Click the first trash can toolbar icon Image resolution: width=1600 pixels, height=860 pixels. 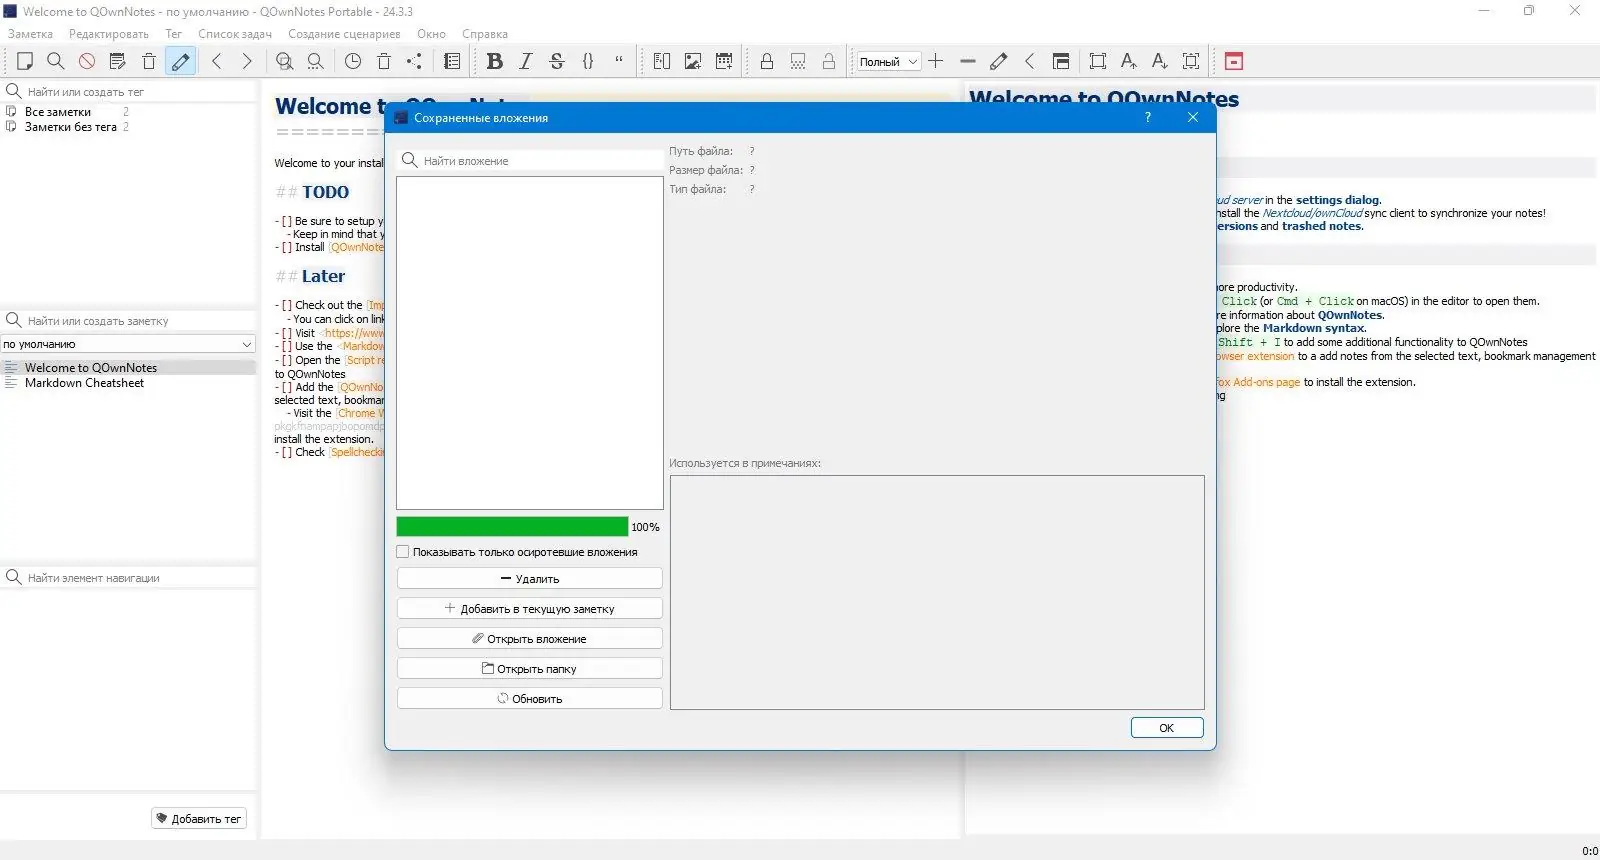pos(149,61)
